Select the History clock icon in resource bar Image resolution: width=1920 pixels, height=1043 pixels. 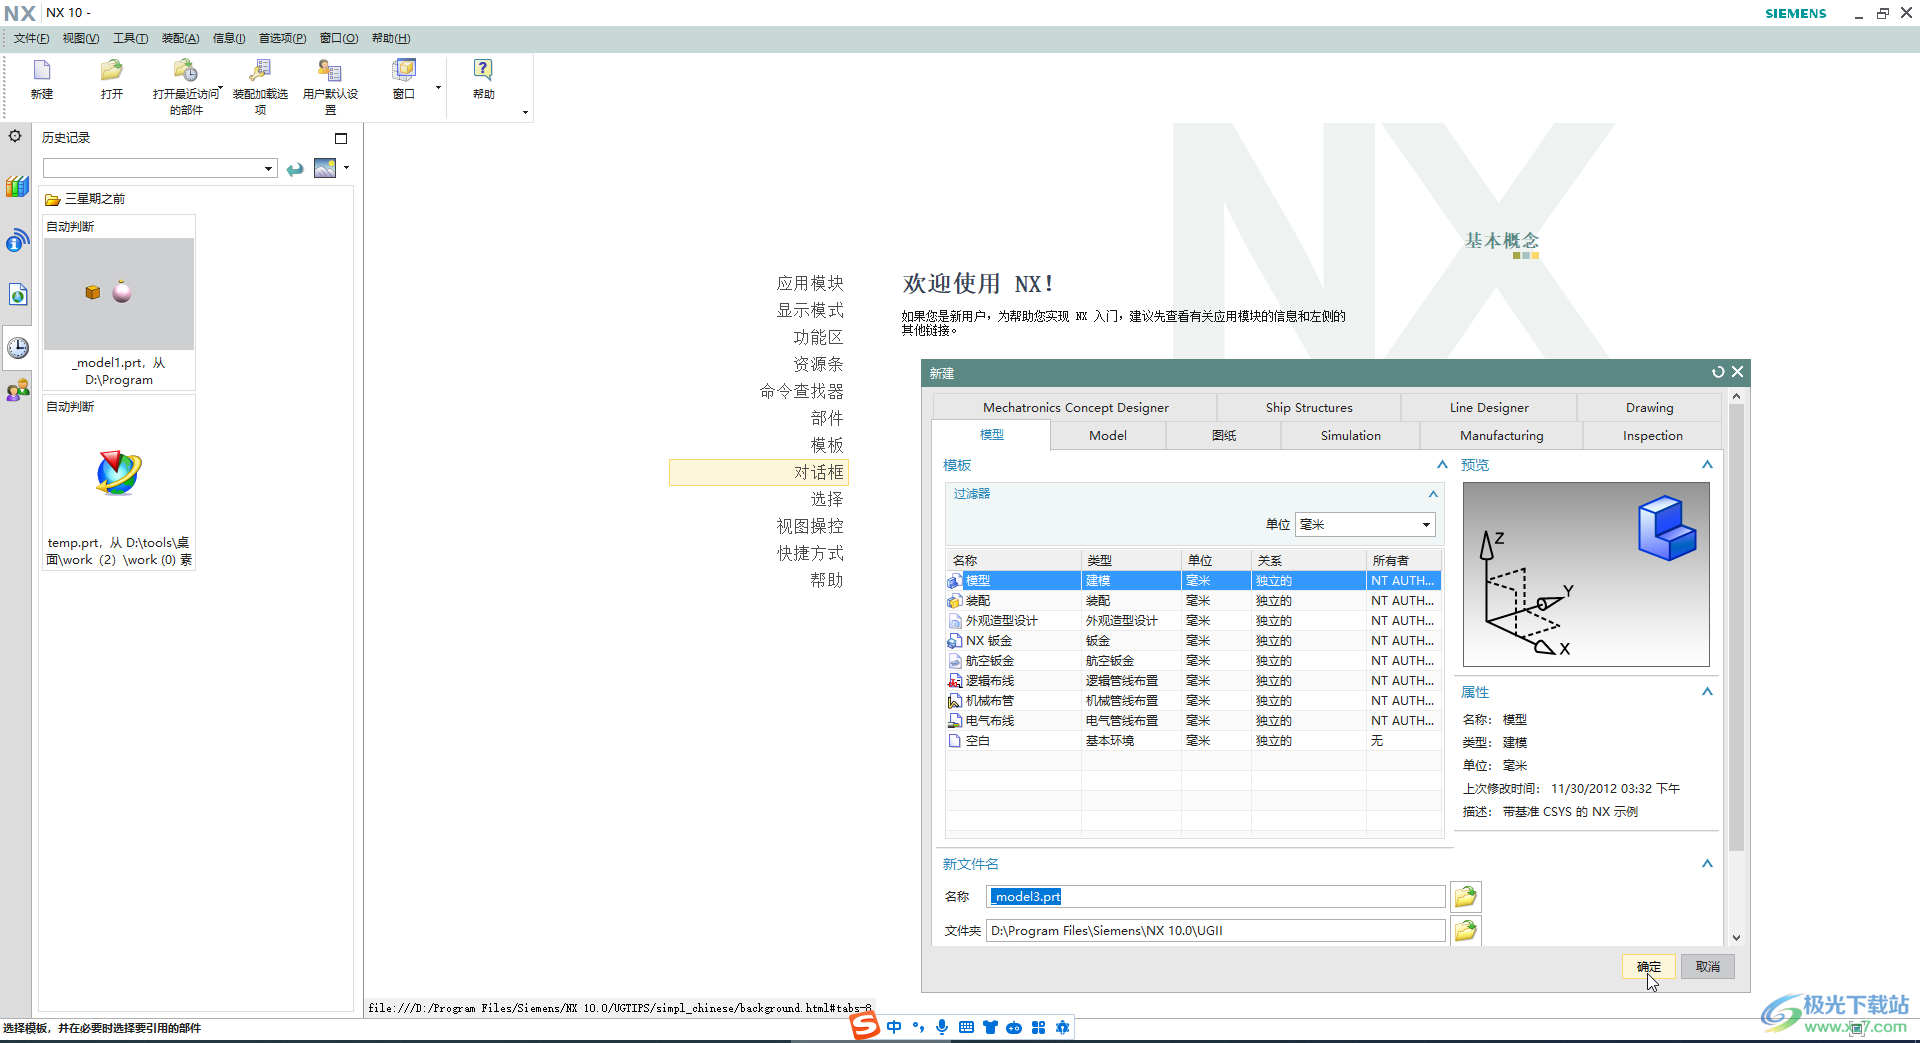[17, 347]
